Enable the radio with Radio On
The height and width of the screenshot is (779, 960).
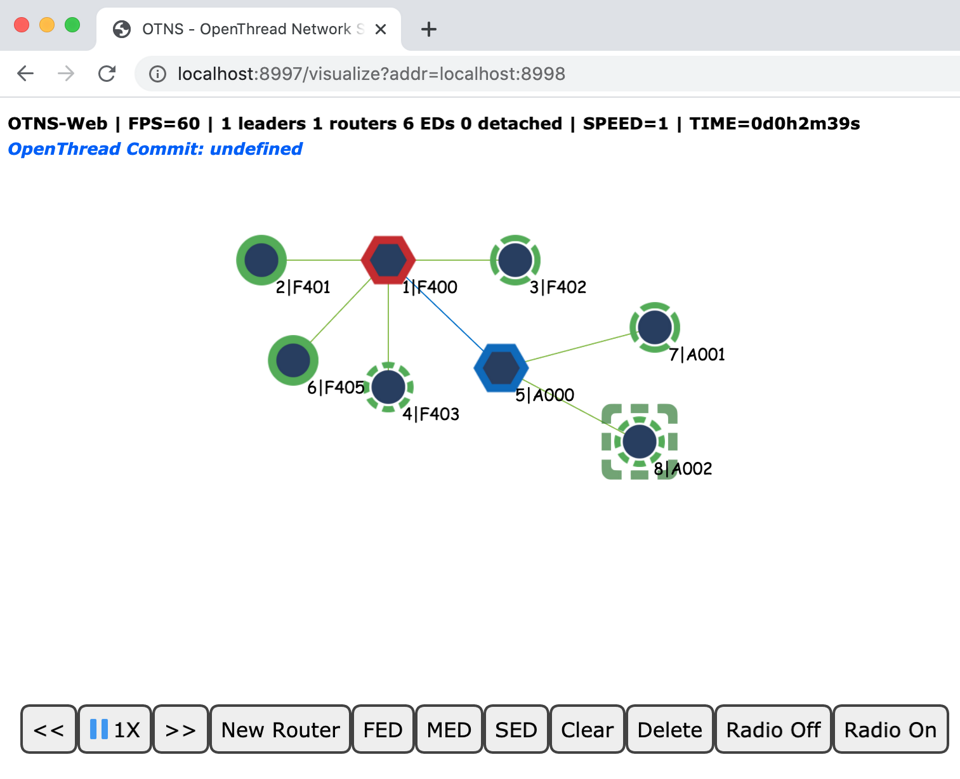pos(889,730)
